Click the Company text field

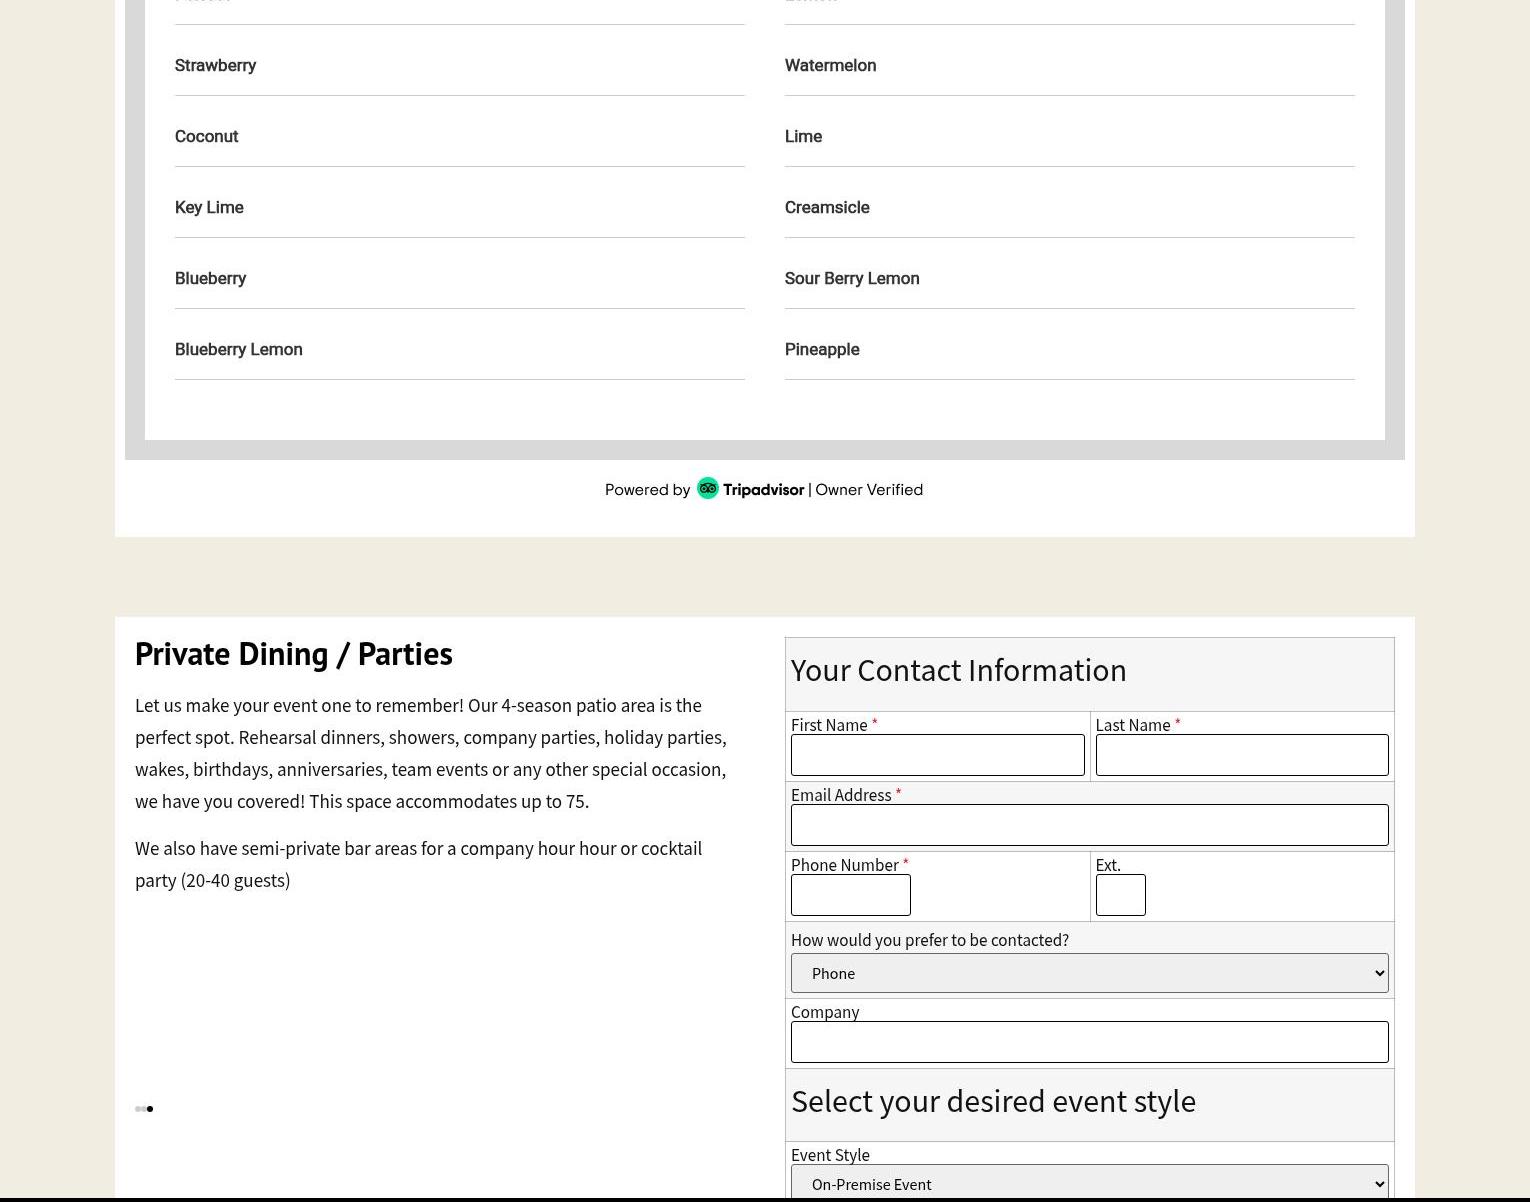coord(1089,1042)
